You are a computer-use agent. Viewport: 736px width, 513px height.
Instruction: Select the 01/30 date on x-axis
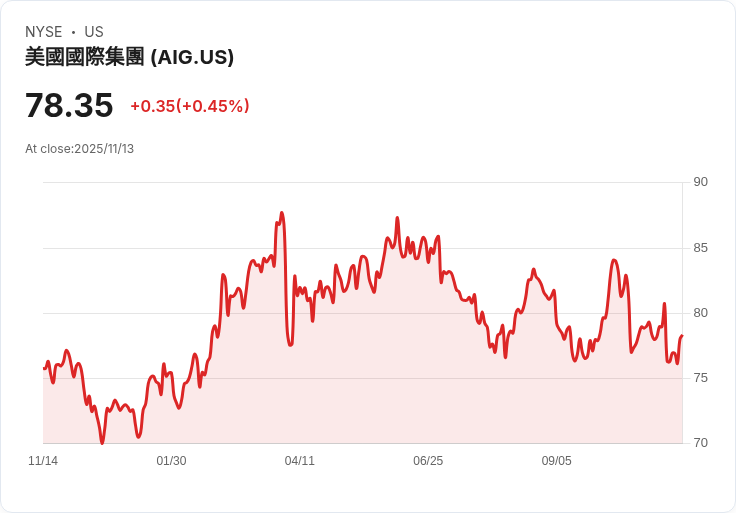171,461
